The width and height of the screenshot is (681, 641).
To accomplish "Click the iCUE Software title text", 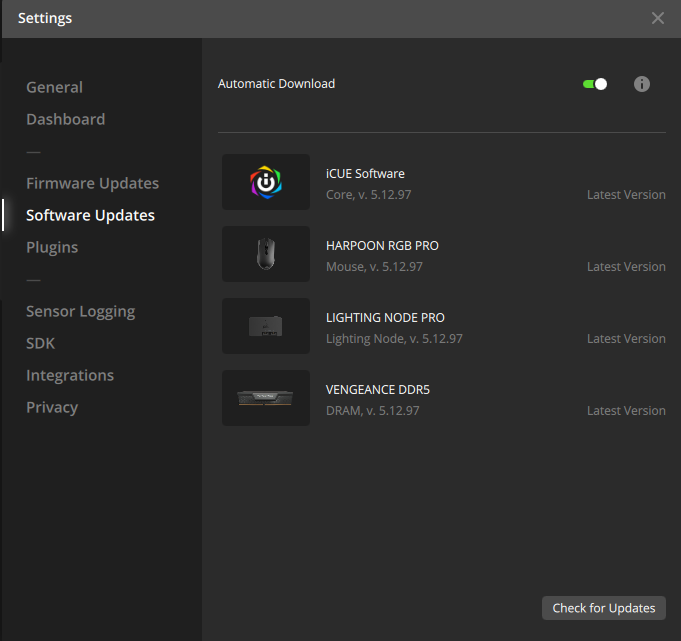I will pos(365,174).
